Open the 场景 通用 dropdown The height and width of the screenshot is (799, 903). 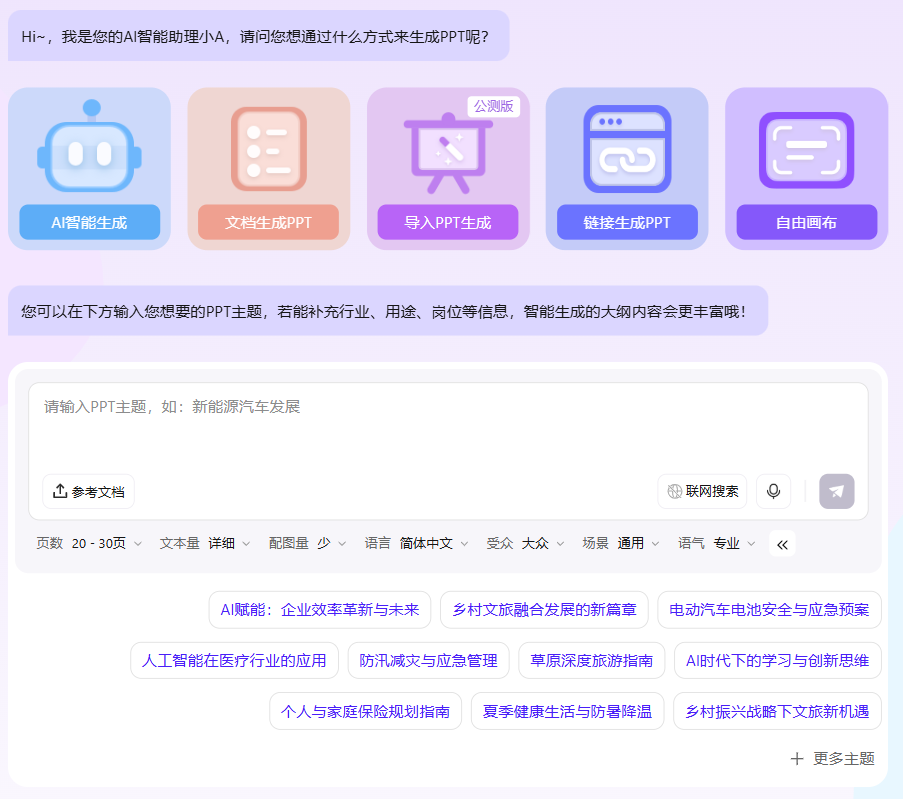click(621, 543)
